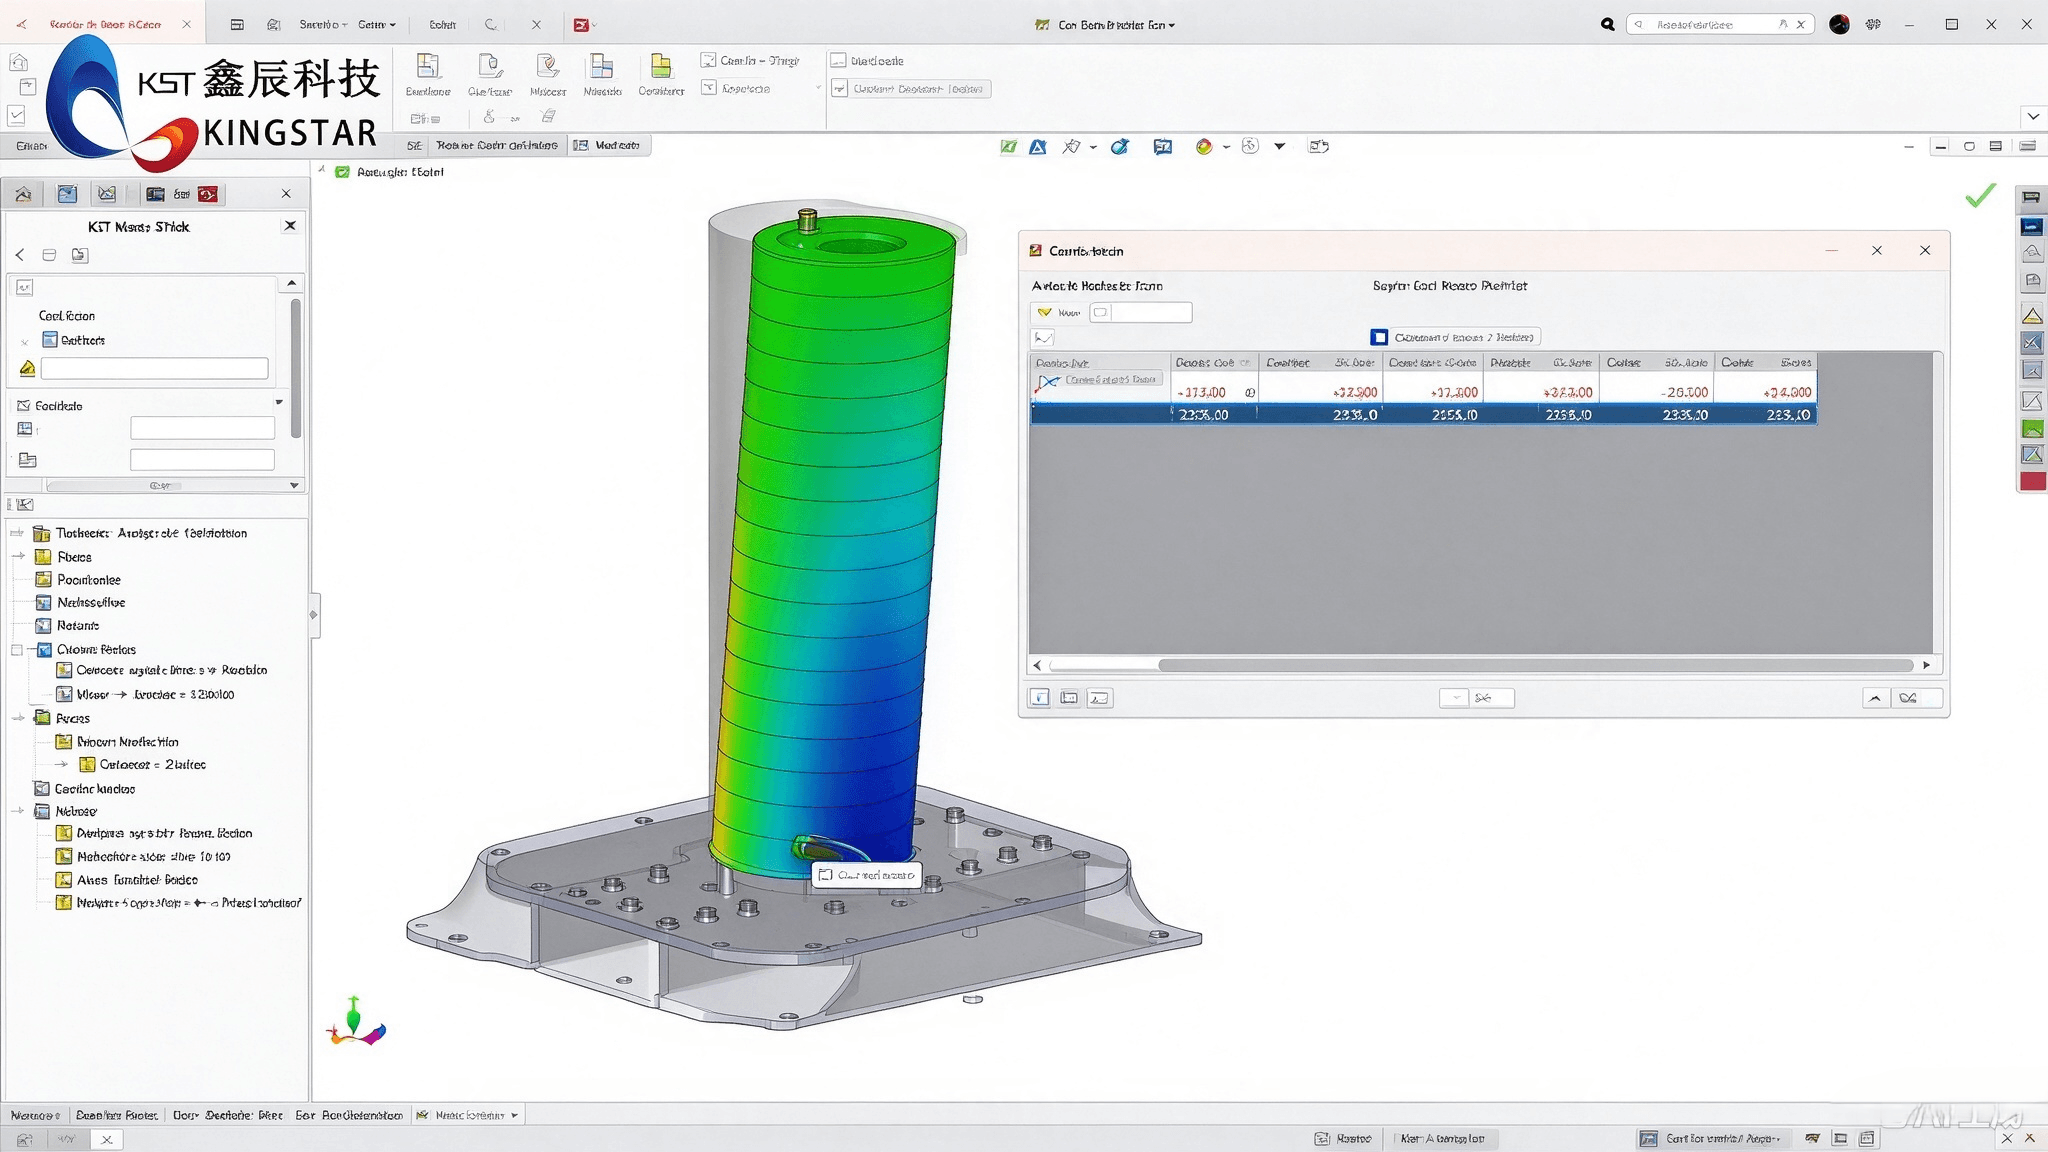This screenshot has height=1152, width=2048.
Task: Go back using the KST panel back arrow
Action: tap(20, 255)
